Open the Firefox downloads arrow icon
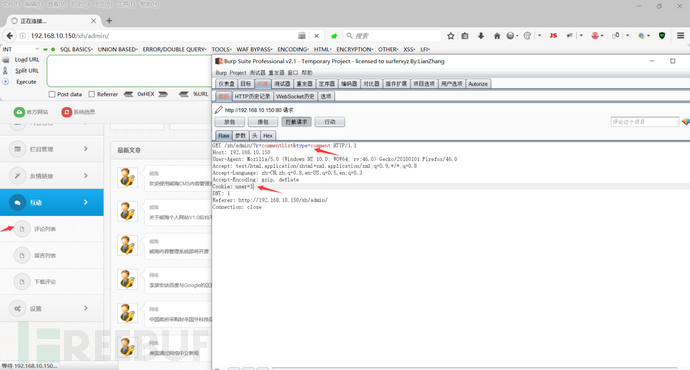 click(481, 36)
